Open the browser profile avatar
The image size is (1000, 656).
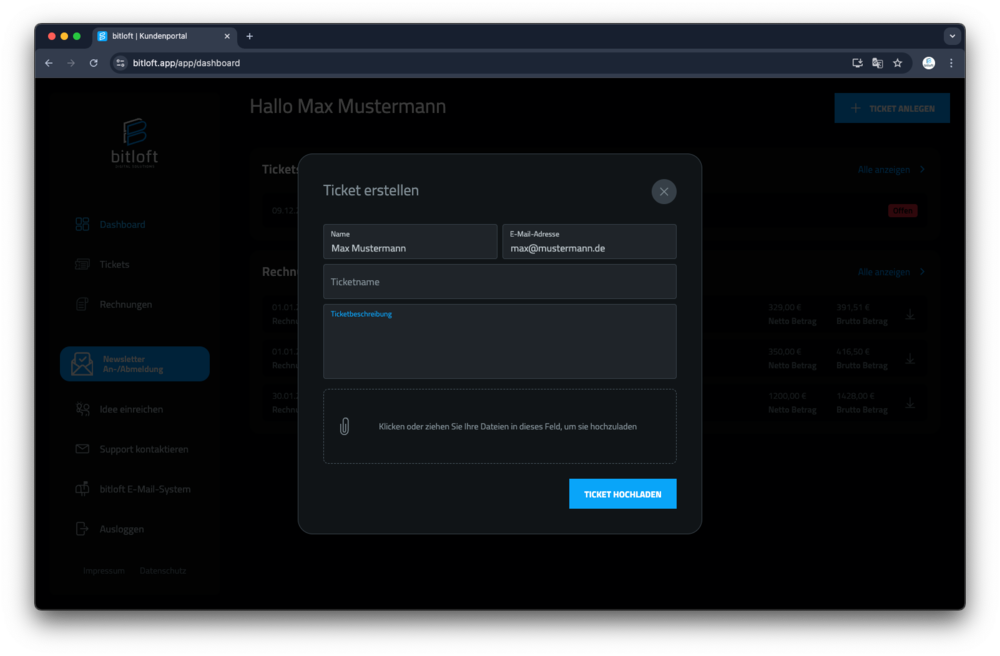click(x=929, y=63)
